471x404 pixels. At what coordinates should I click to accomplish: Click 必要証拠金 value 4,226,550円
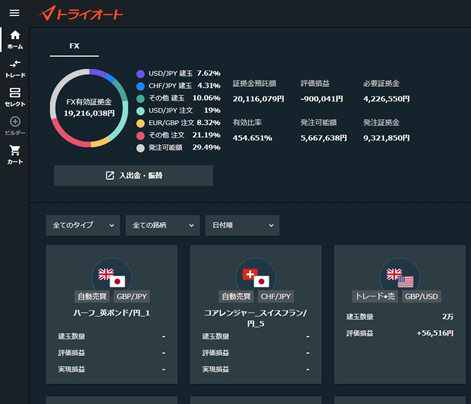click(x=387, y=99)
